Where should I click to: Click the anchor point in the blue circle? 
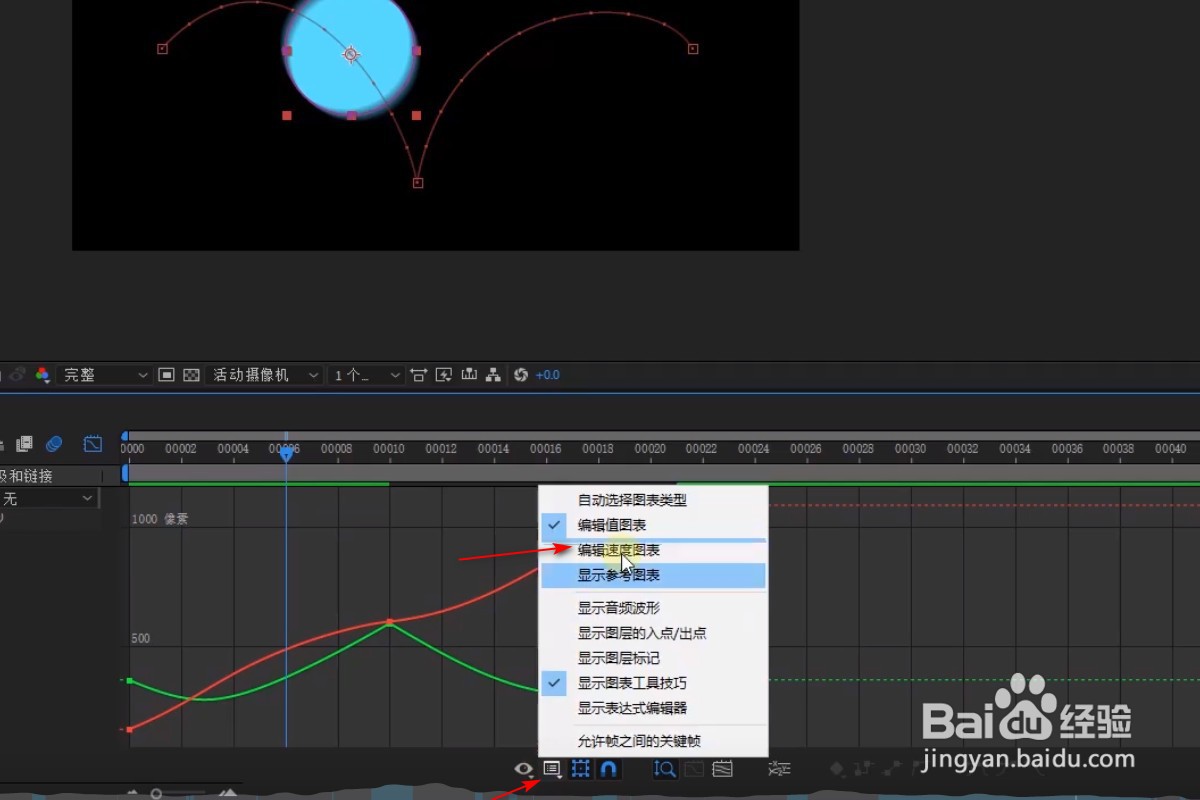point(351,55)
